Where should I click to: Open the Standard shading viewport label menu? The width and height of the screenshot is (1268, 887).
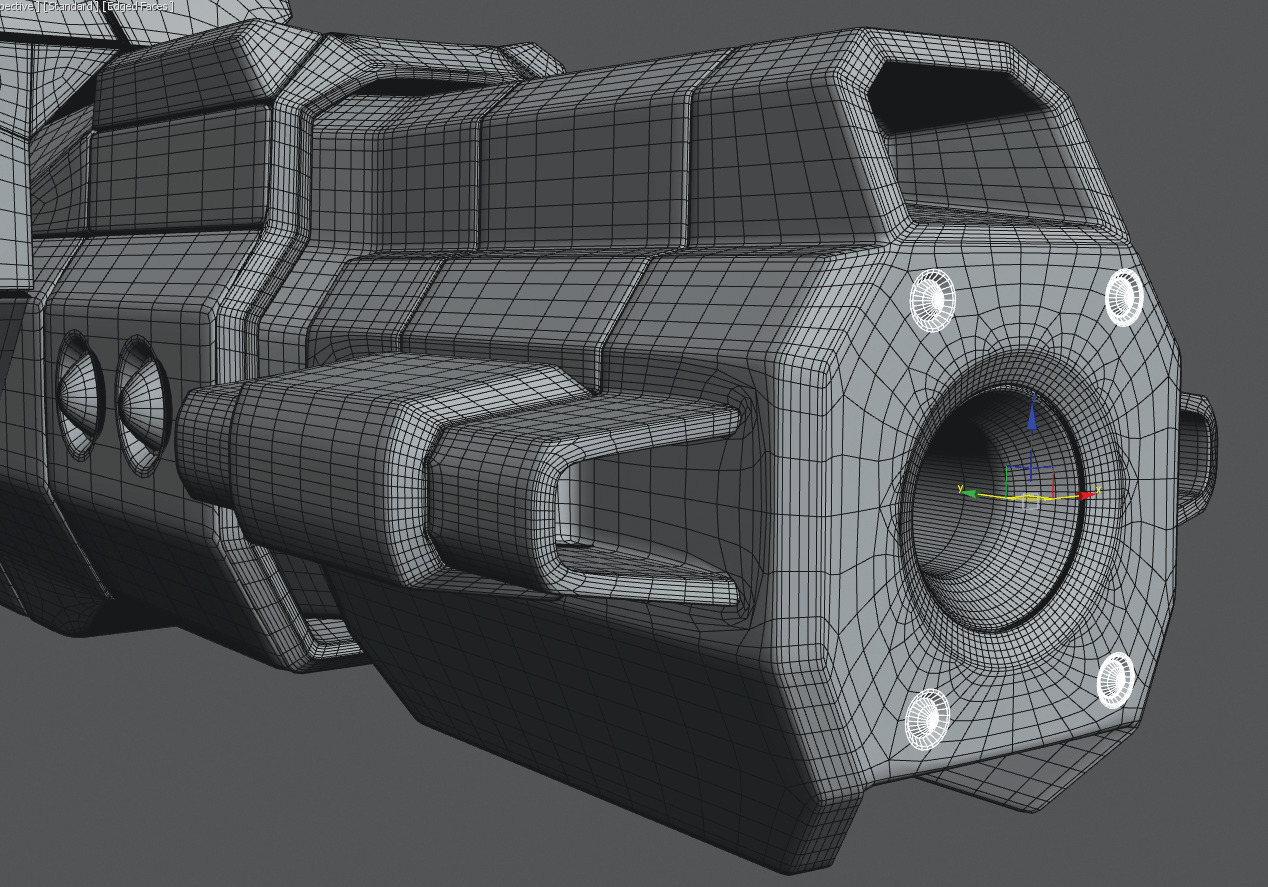pyautogui.click(x=71, y=6)
